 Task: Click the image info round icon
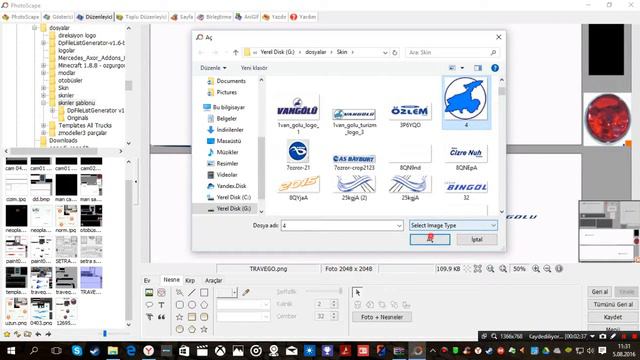tap(559, 269)
